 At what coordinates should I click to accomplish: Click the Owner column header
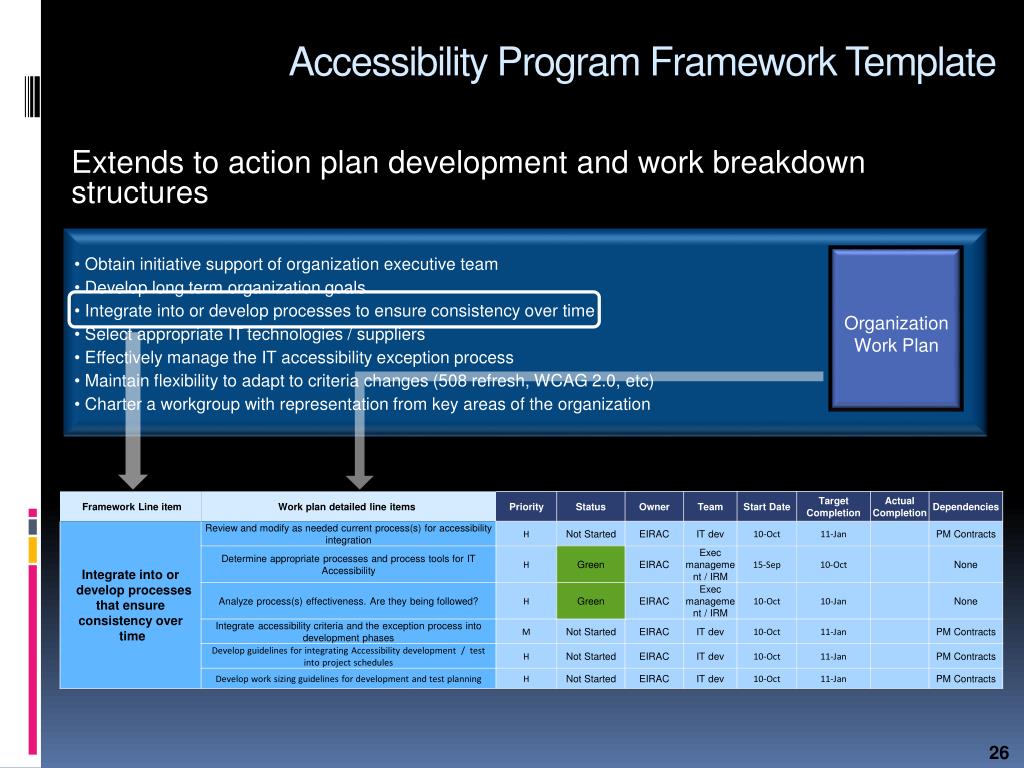point(654,507)
